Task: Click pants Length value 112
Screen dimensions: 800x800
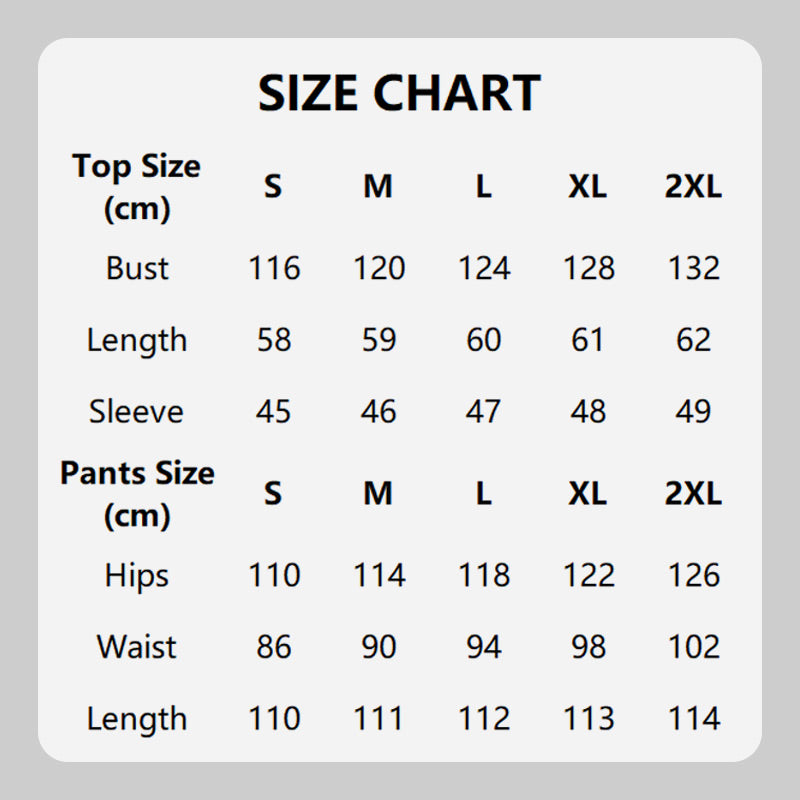Action: click(484, 718)
